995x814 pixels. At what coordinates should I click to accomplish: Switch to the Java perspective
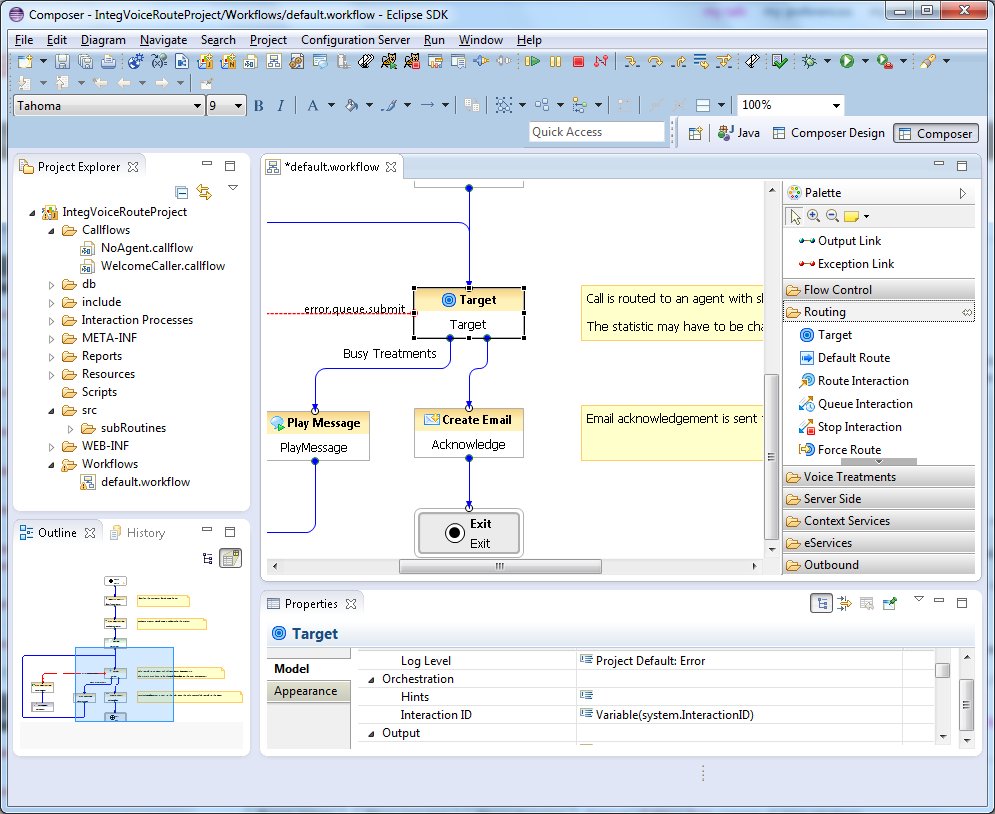tap(739, 133)
